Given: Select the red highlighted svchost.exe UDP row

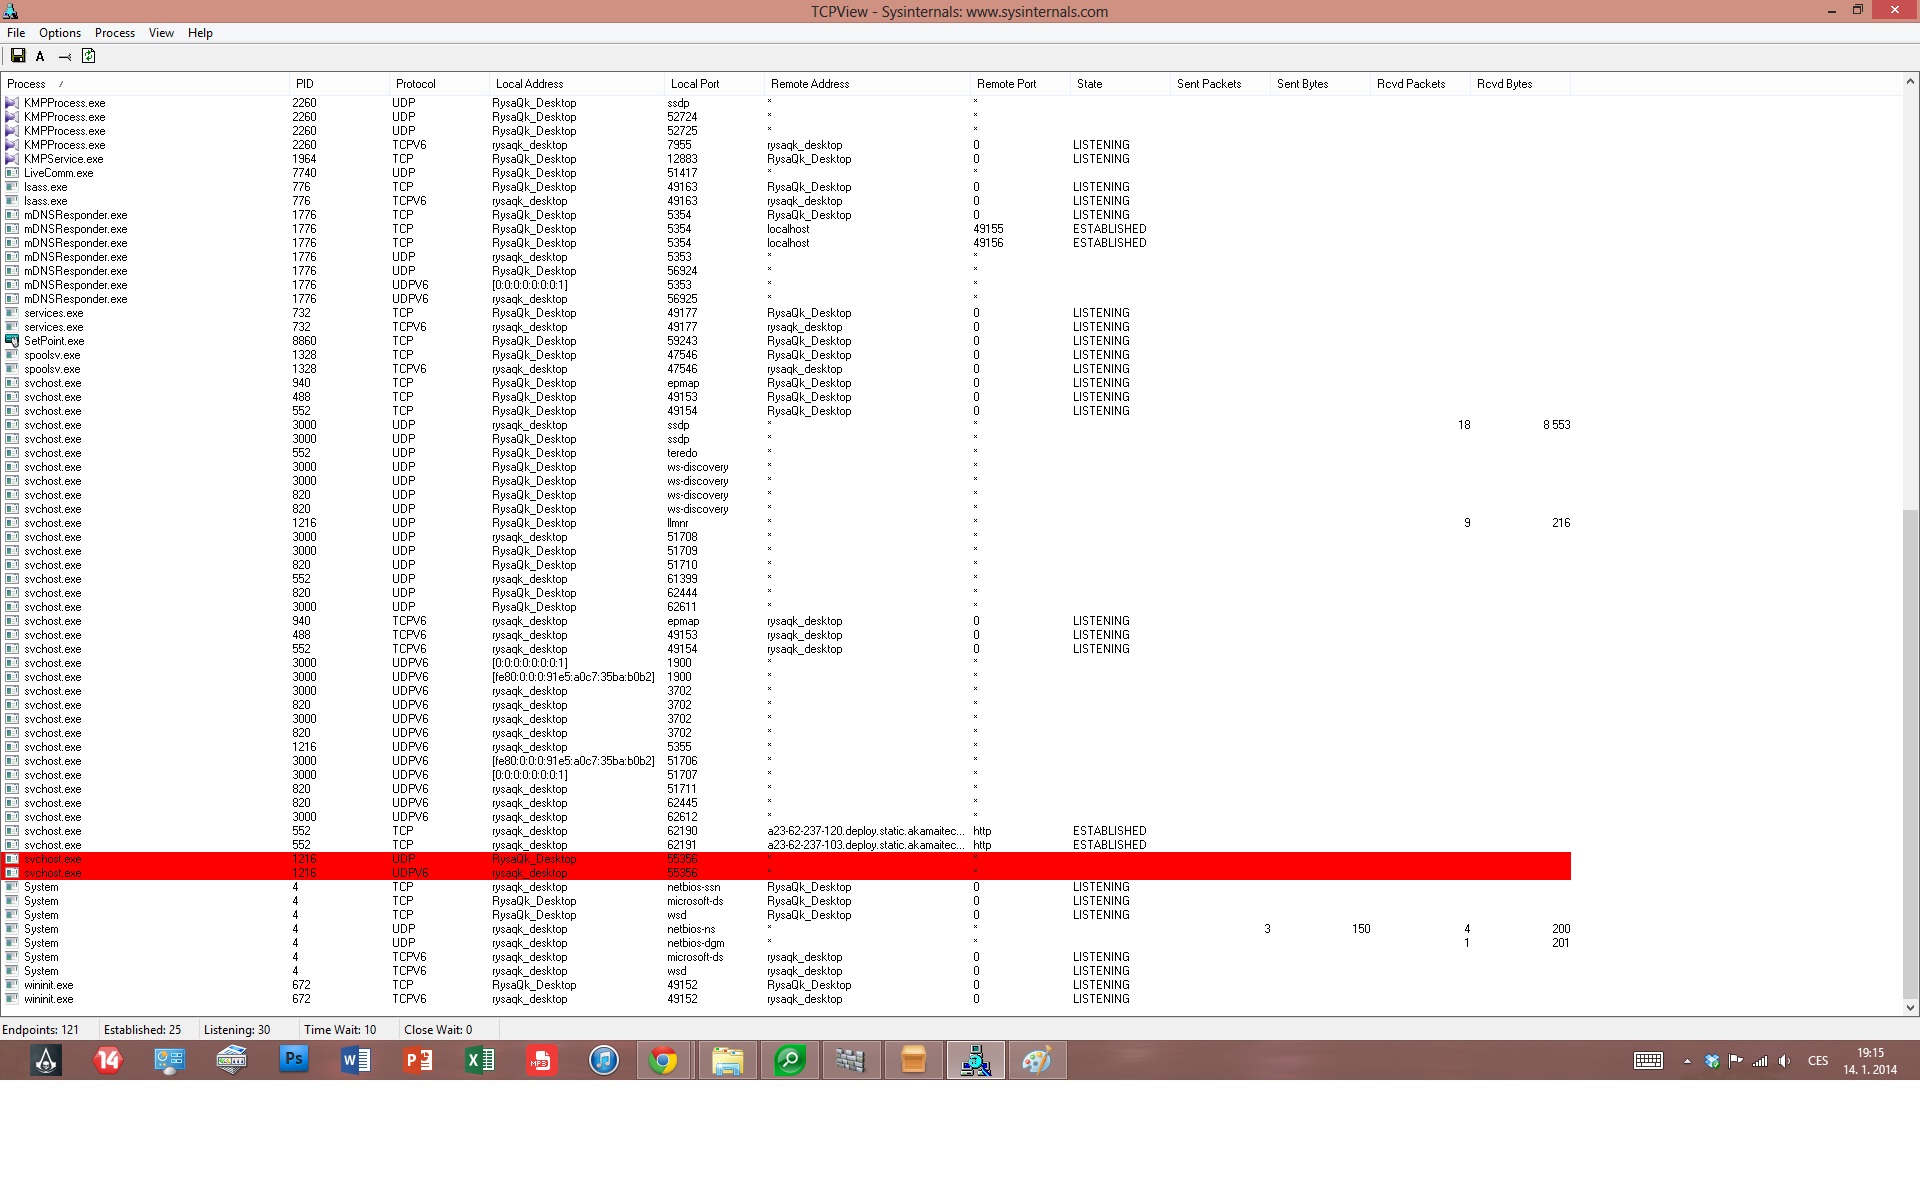Looking at the screenshot, I should pyautogui.click(x=53, y=859).
